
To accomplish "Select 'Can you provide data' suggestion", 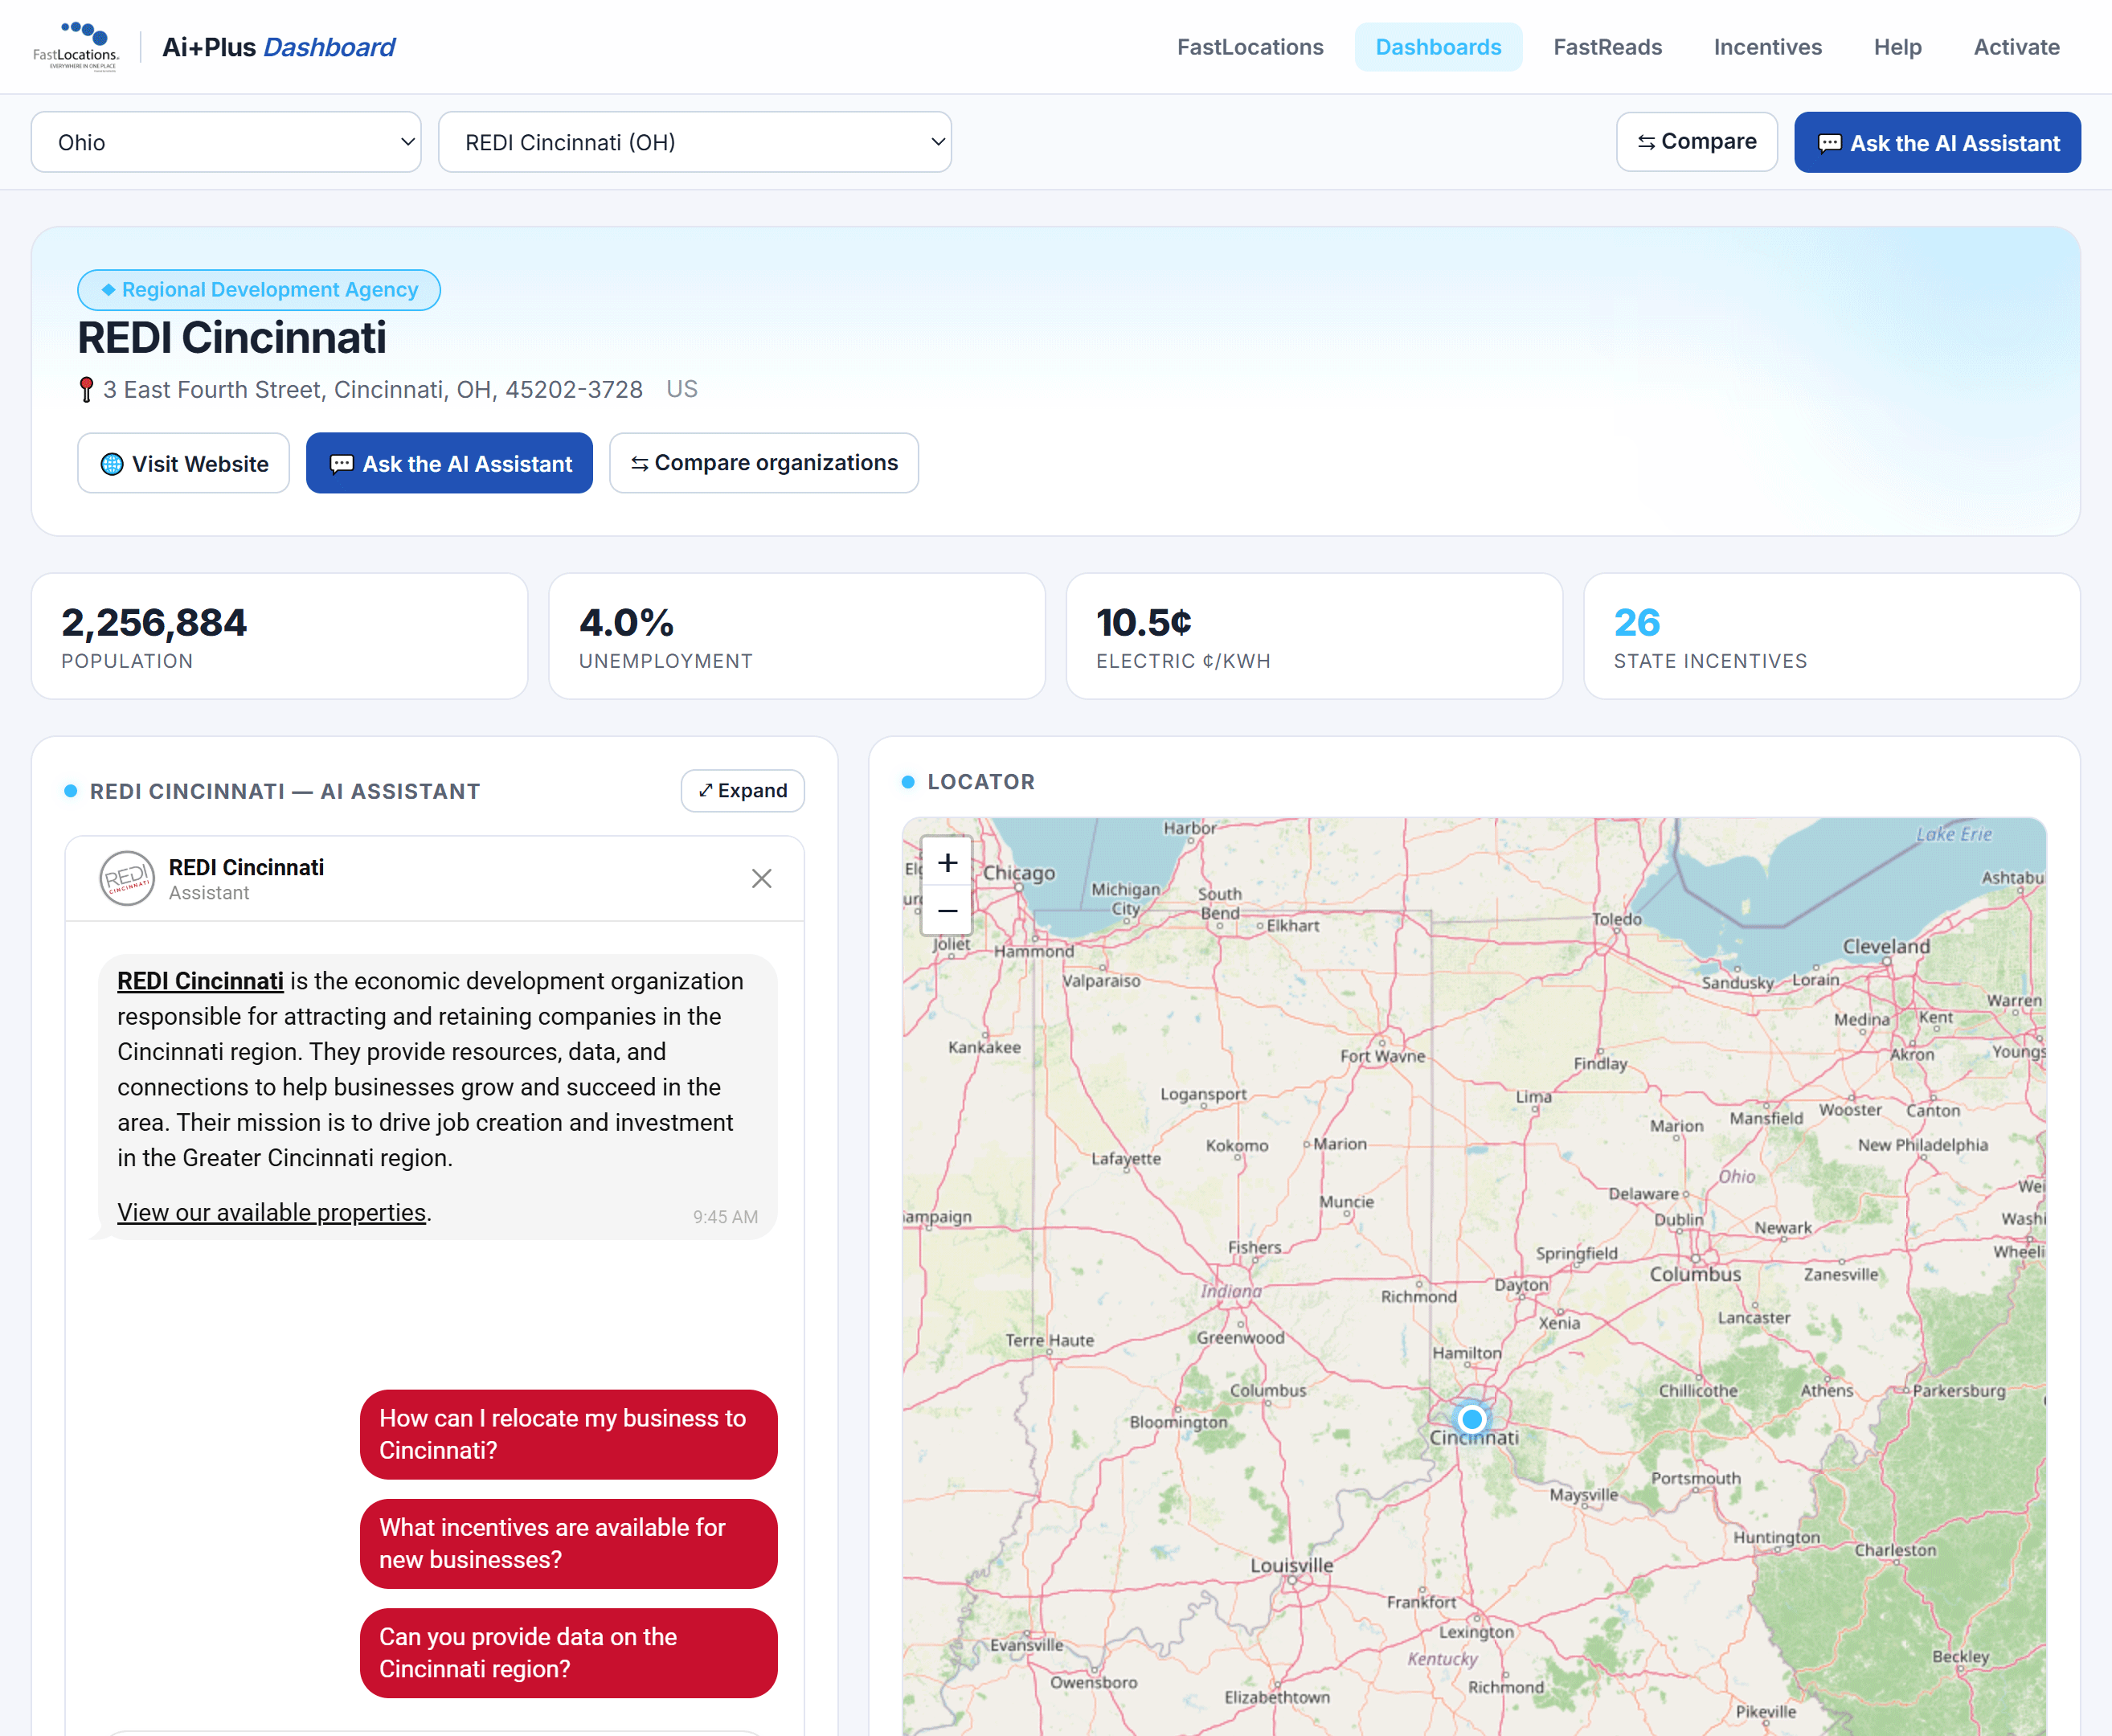I will tap(568, 1653).
